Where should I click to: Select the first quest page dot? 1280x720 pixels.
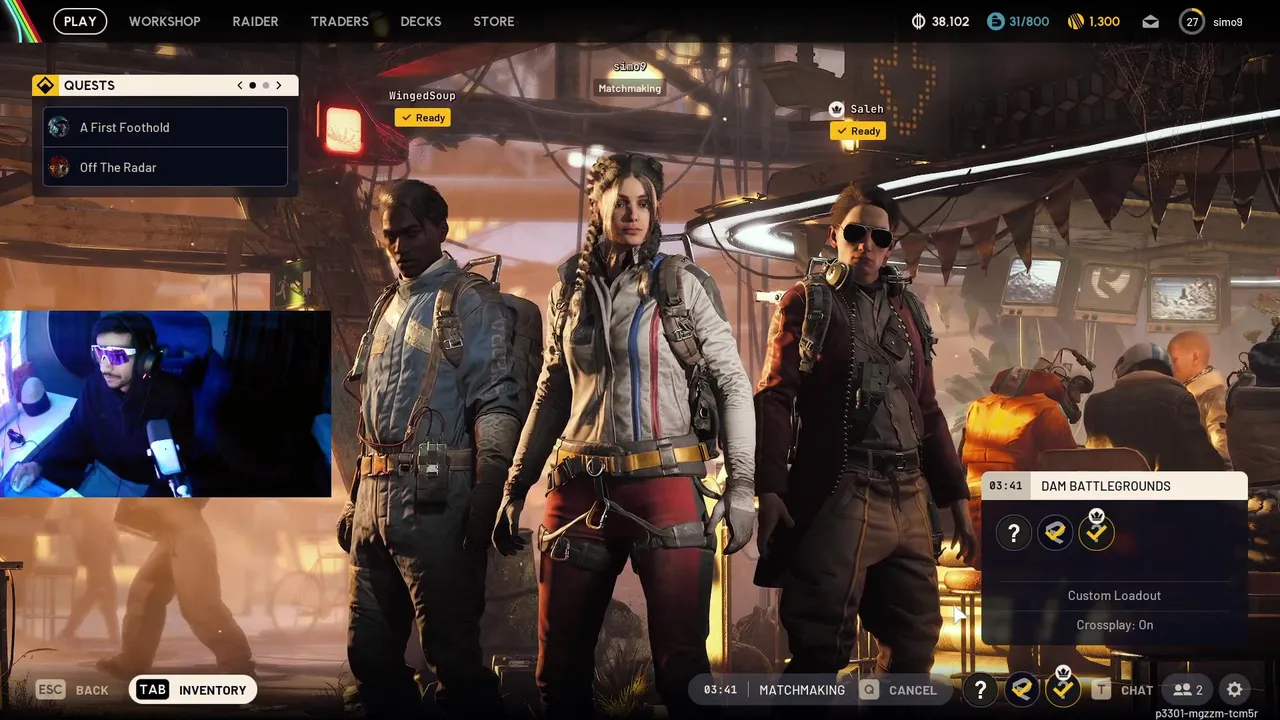[x=252, y=85]
